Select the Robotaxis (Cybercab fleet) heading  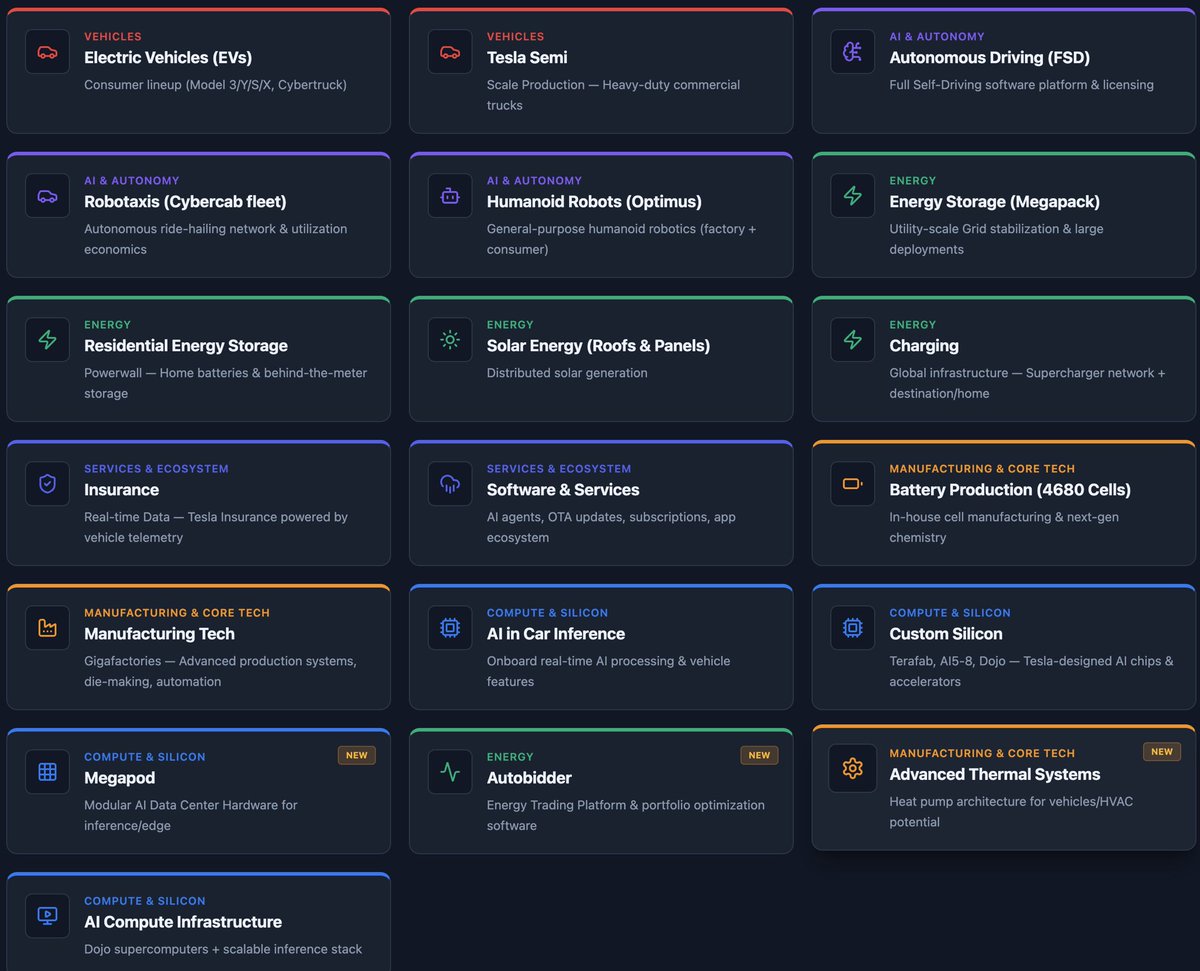tap(185, 201)
